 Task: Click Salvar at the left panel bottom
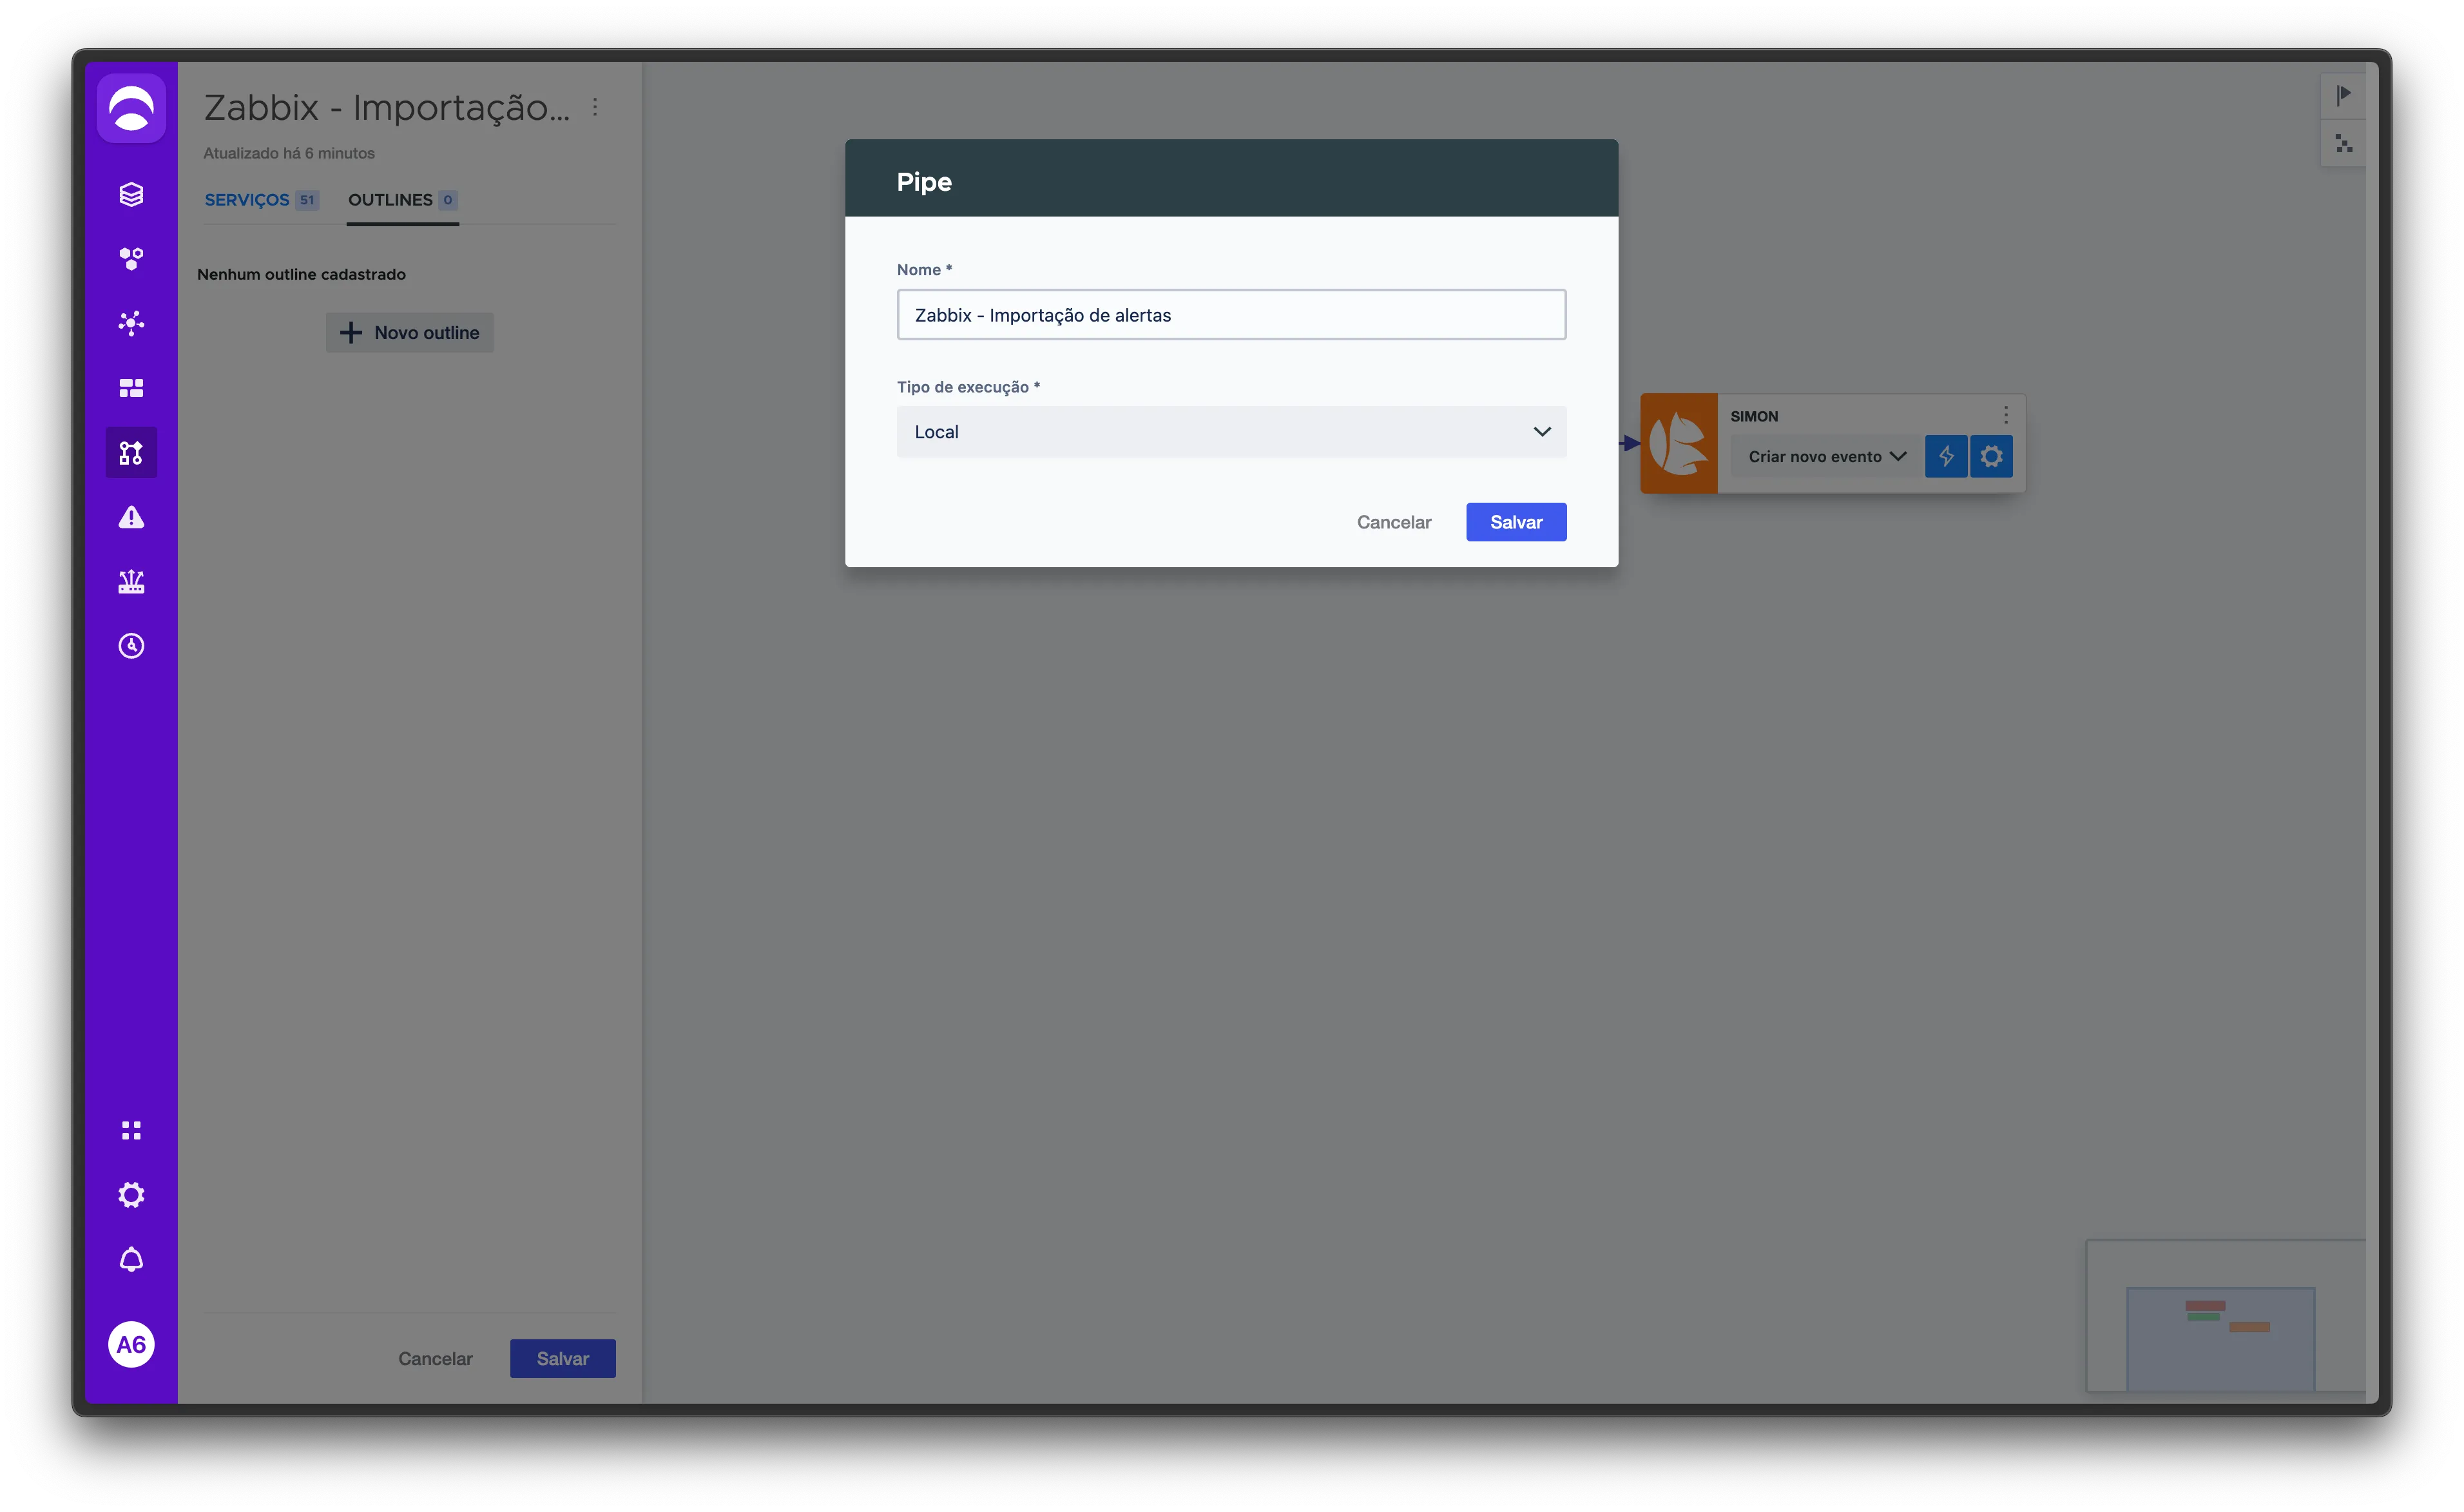pos(563,1359)
